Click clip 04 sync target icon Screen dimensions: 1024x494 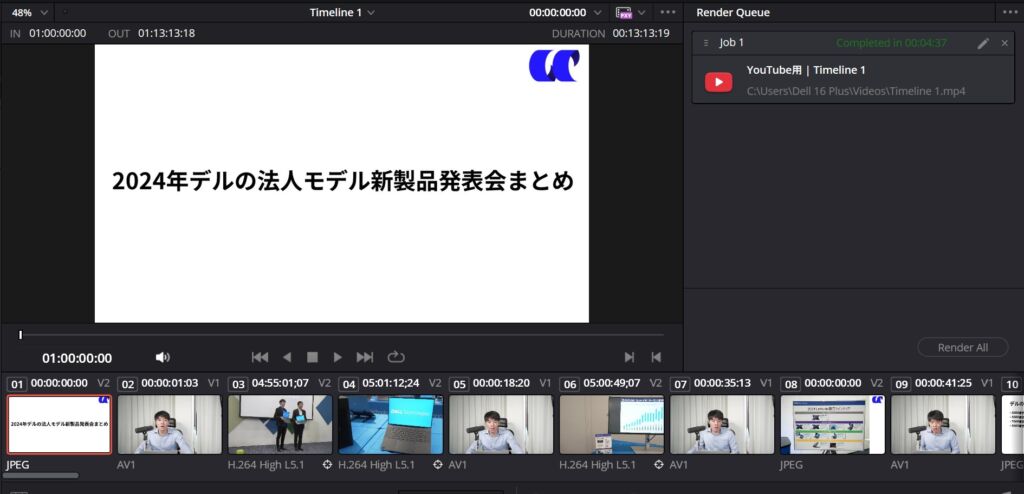[438, 465]
